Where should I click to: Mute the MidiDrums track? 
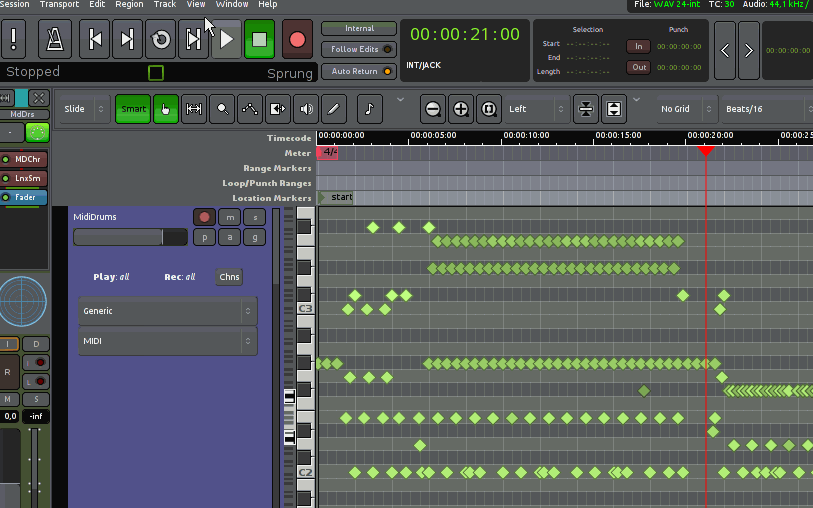230,217
